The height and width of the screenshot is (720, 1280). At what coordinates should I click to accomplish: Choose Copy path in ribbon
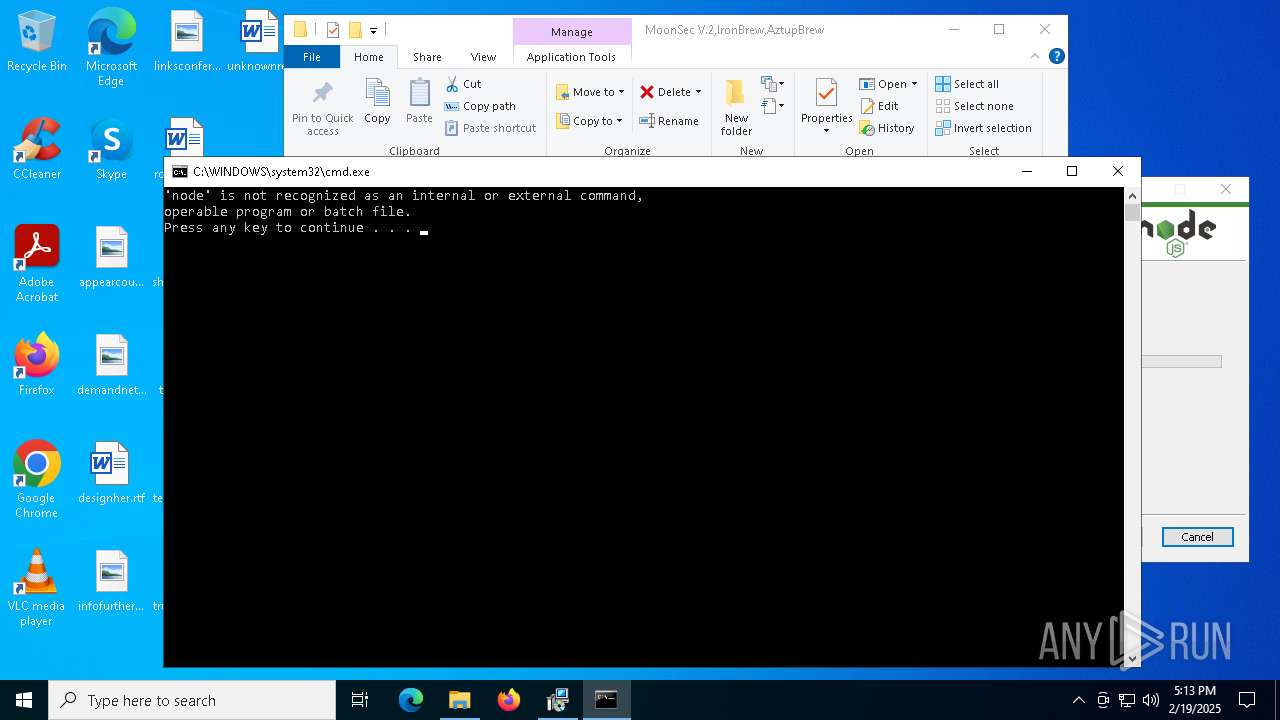pyautogui.click(x=480, y=106)
